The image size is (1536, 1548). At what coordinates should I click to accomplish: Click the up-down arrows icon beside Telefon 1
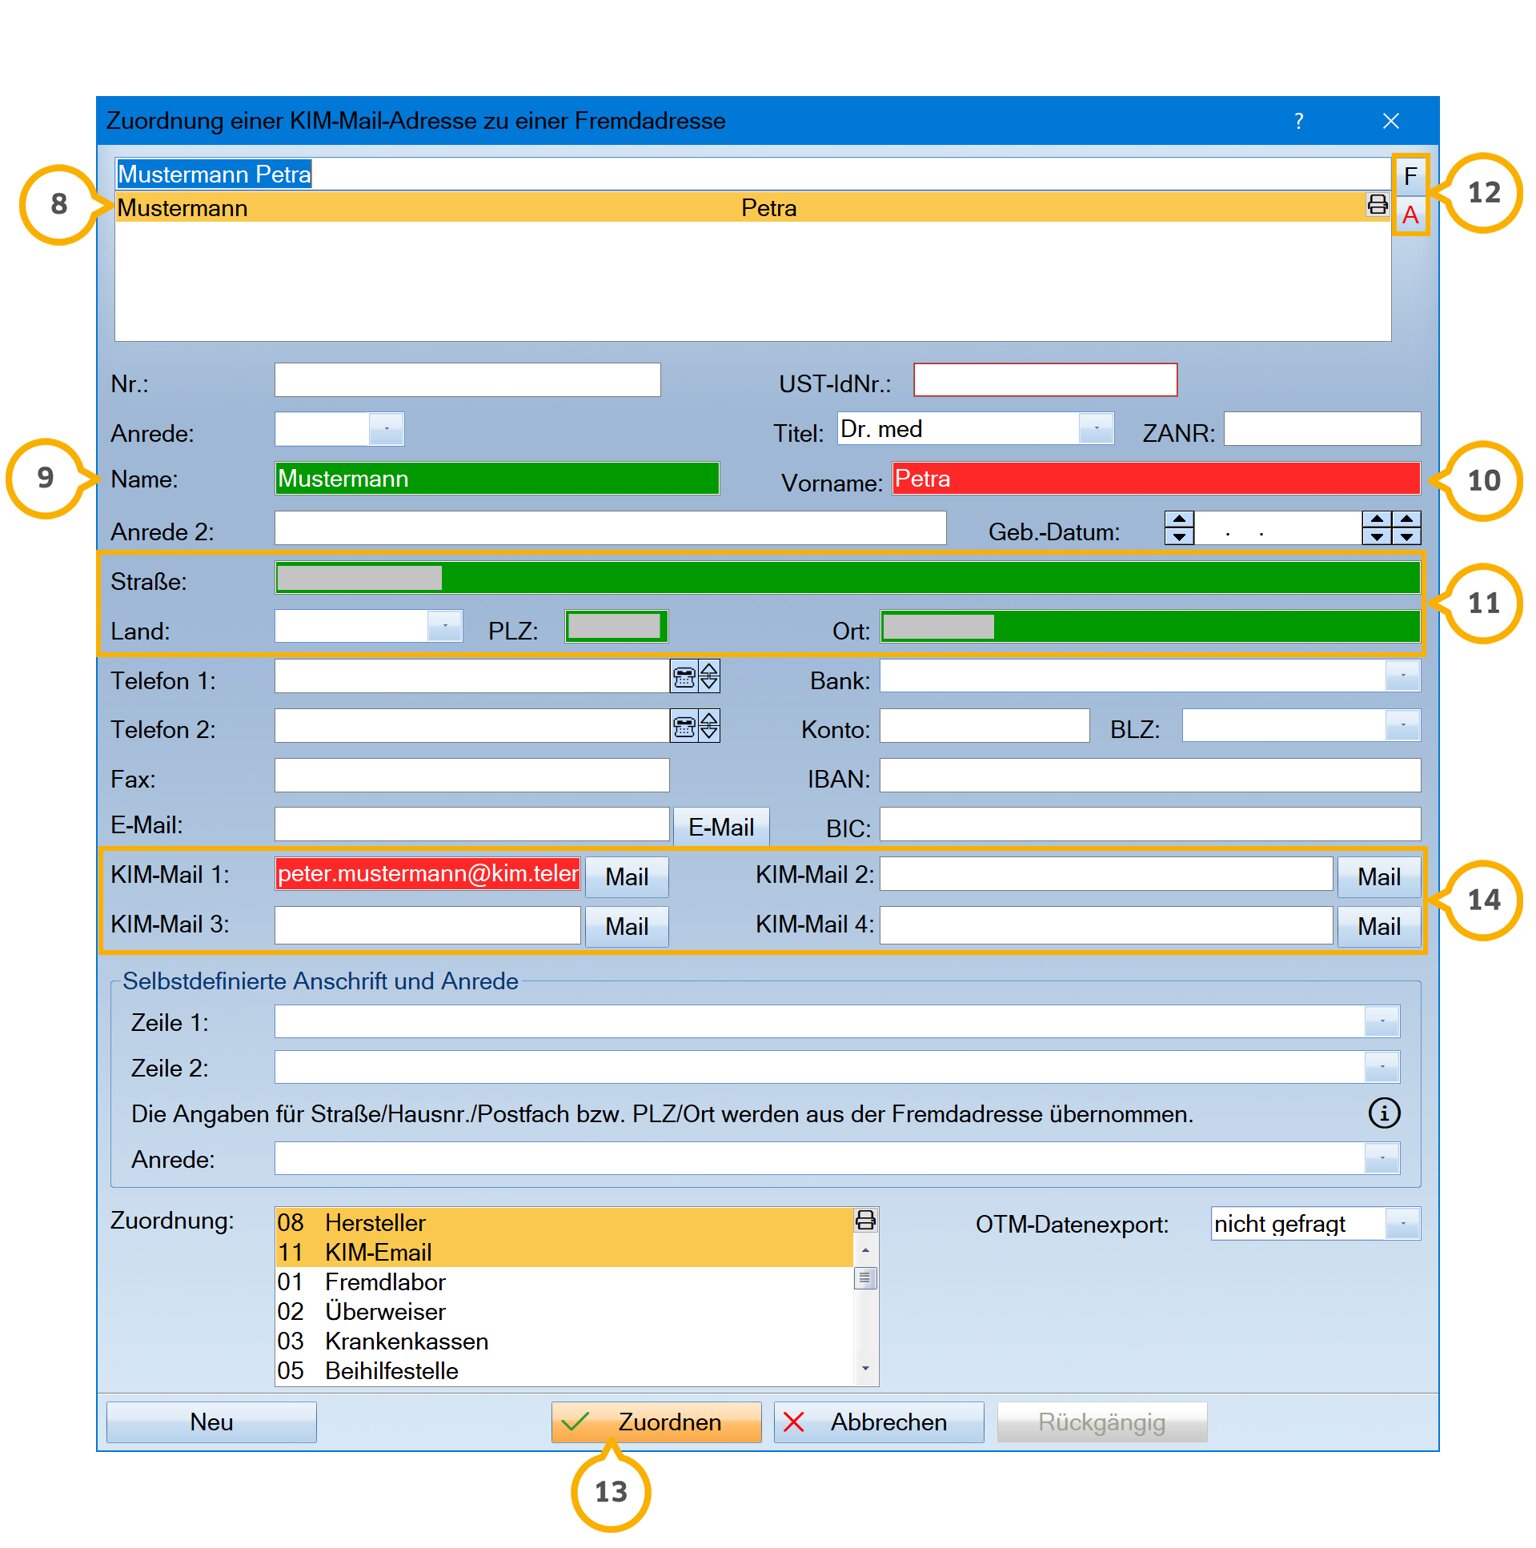tap(709, 677)
